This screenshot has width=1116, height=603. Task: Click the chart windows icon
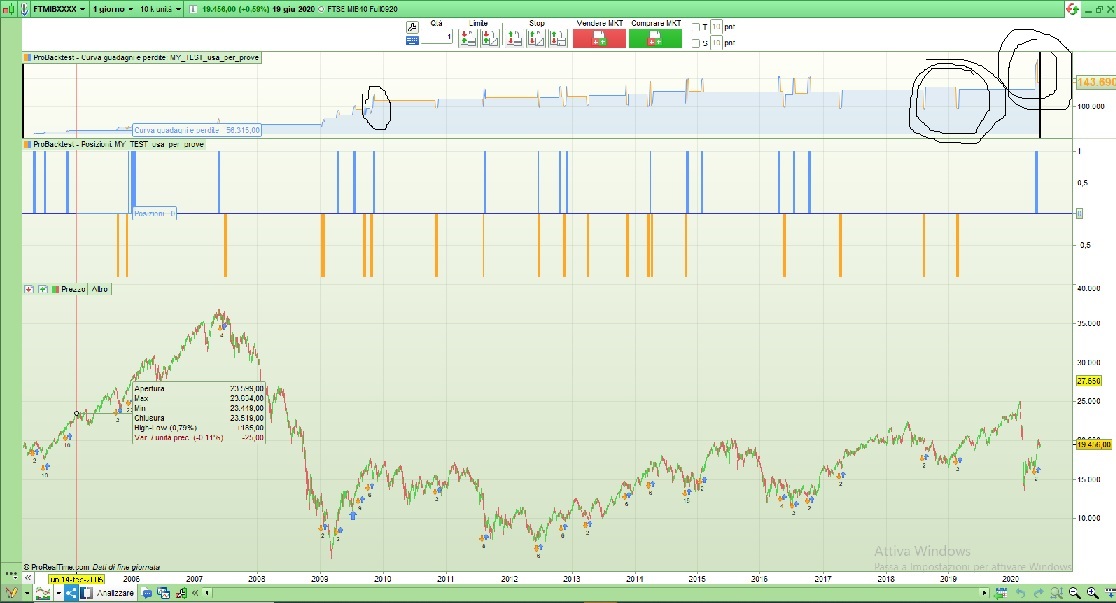tap(163, 593)
